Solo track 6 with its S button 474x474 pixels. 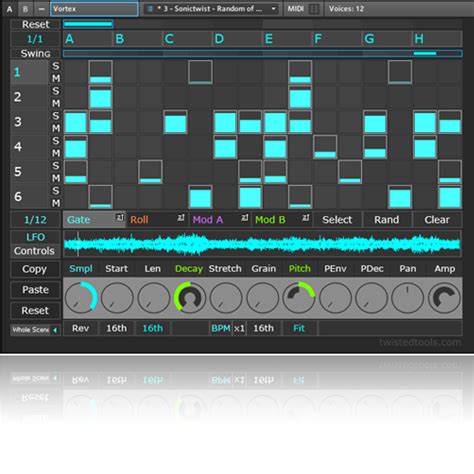click(x=56, y=191)
